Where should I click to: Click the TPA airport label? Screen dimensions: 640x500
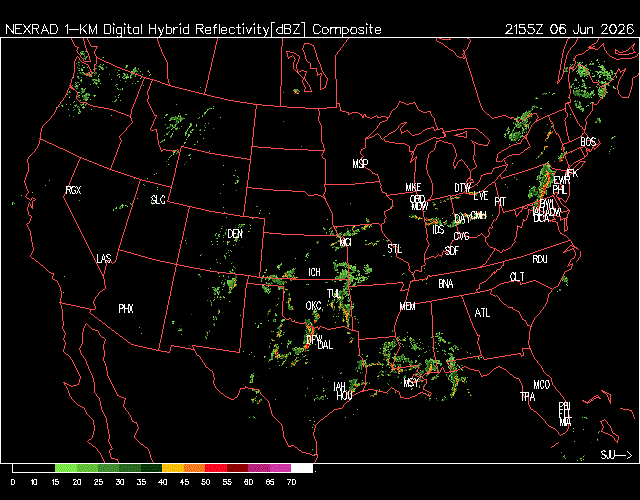[528, 396]
